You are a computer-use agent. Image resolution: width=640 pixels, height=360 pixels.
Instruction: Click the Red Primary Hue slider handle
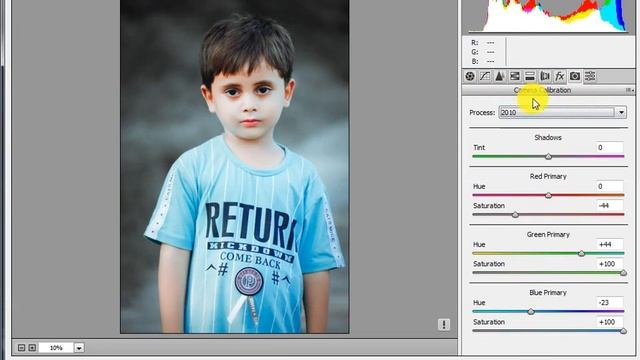(x=549, y=196)
